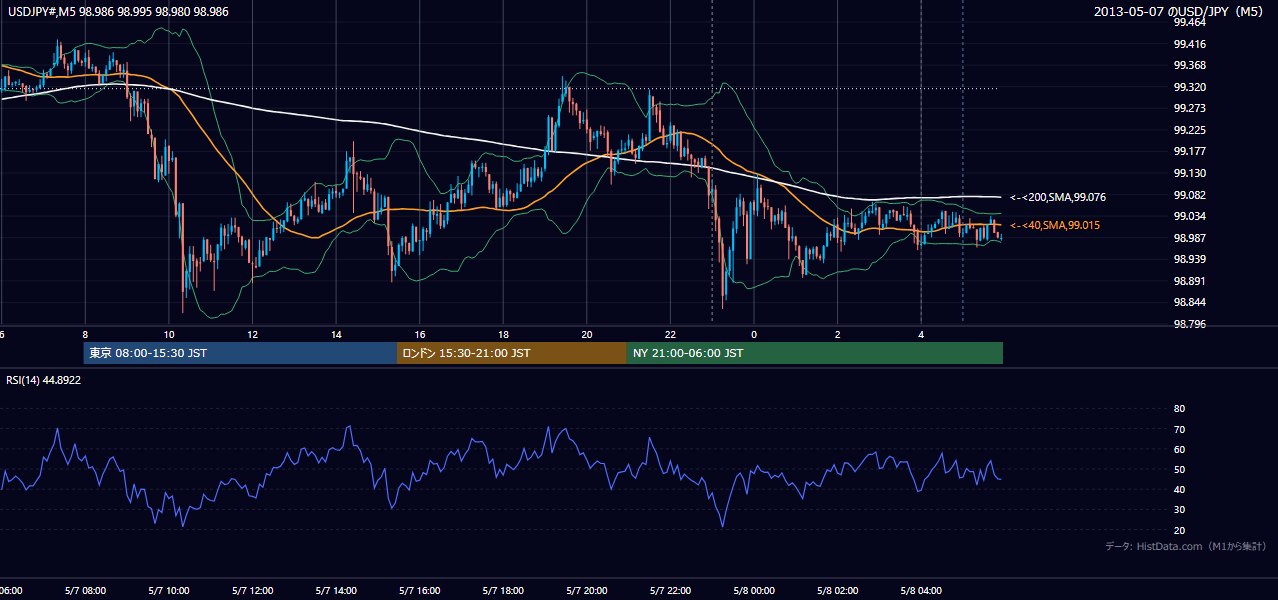Click the RSI(14) 44.8922 indicator label
This screenshot has height=600, width=1278.
[x=44, y=380]
